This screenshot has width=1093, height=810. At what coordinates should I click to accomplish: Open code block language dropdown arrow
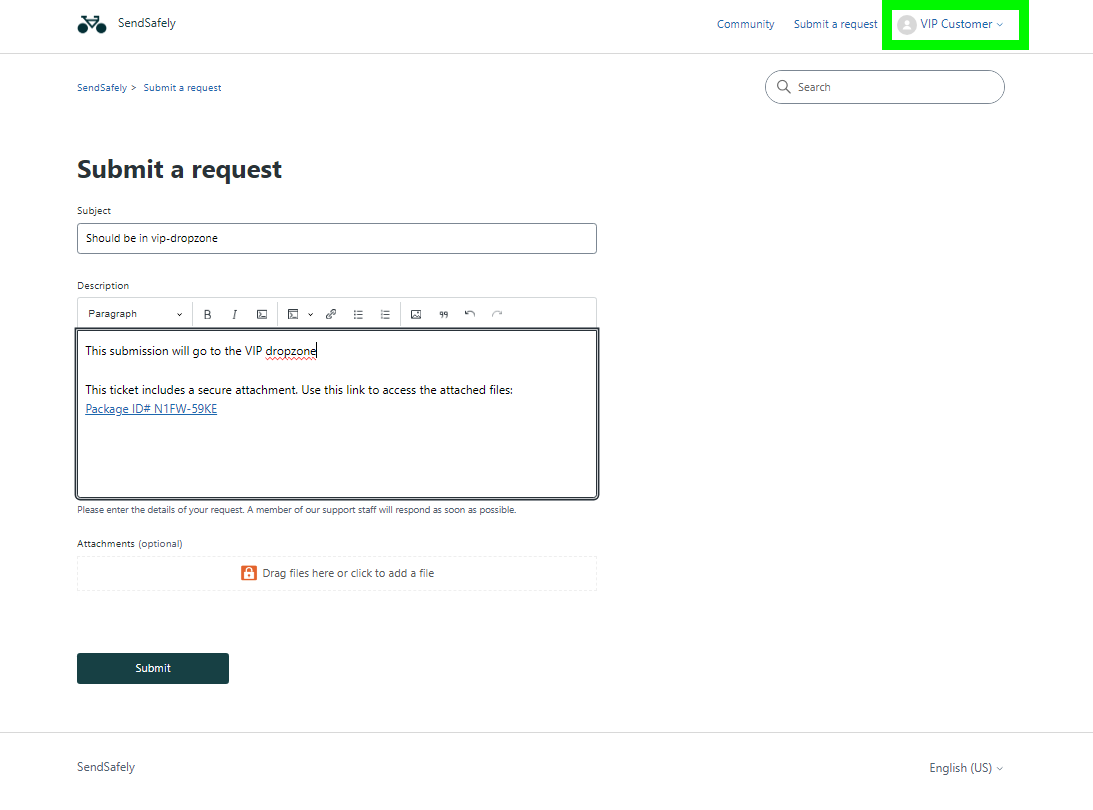click(310, 314)
